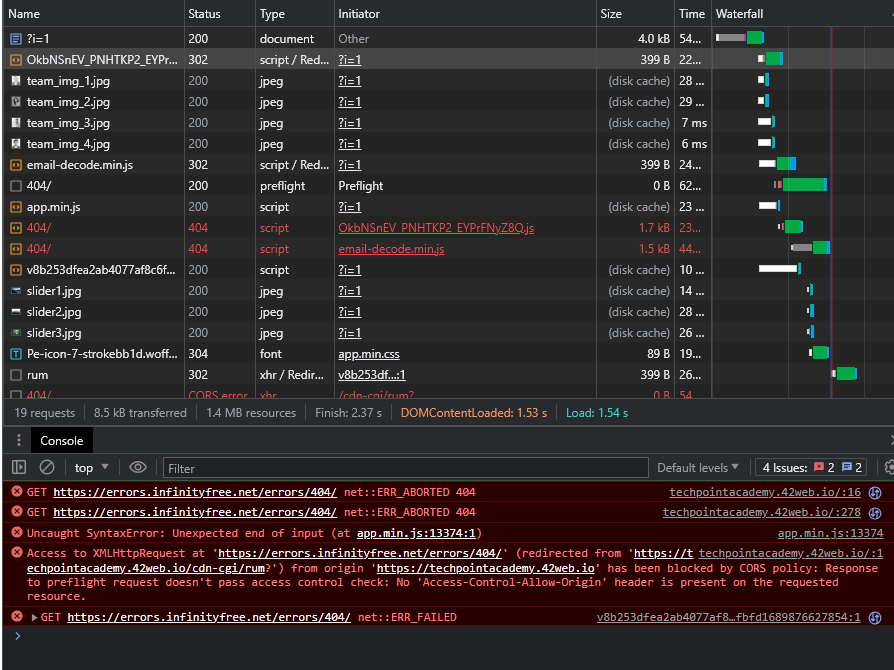The height and width of the screenshot is (670, 894).
Task: Open email-decode.min.js initiator link
Action: click(391, 249)
